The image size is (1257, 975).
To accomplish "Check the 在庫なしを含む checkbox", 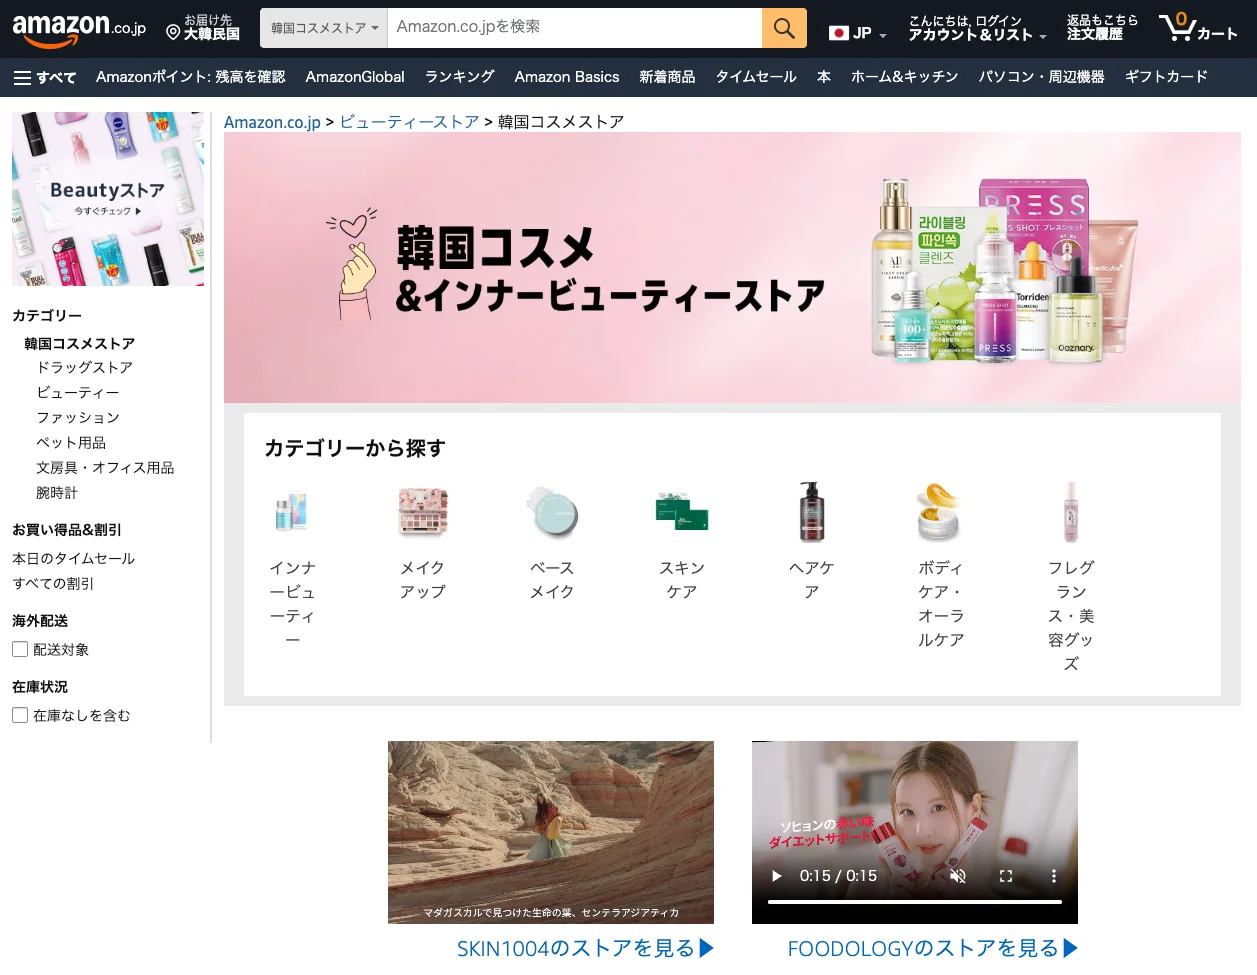I will [20, 715].
